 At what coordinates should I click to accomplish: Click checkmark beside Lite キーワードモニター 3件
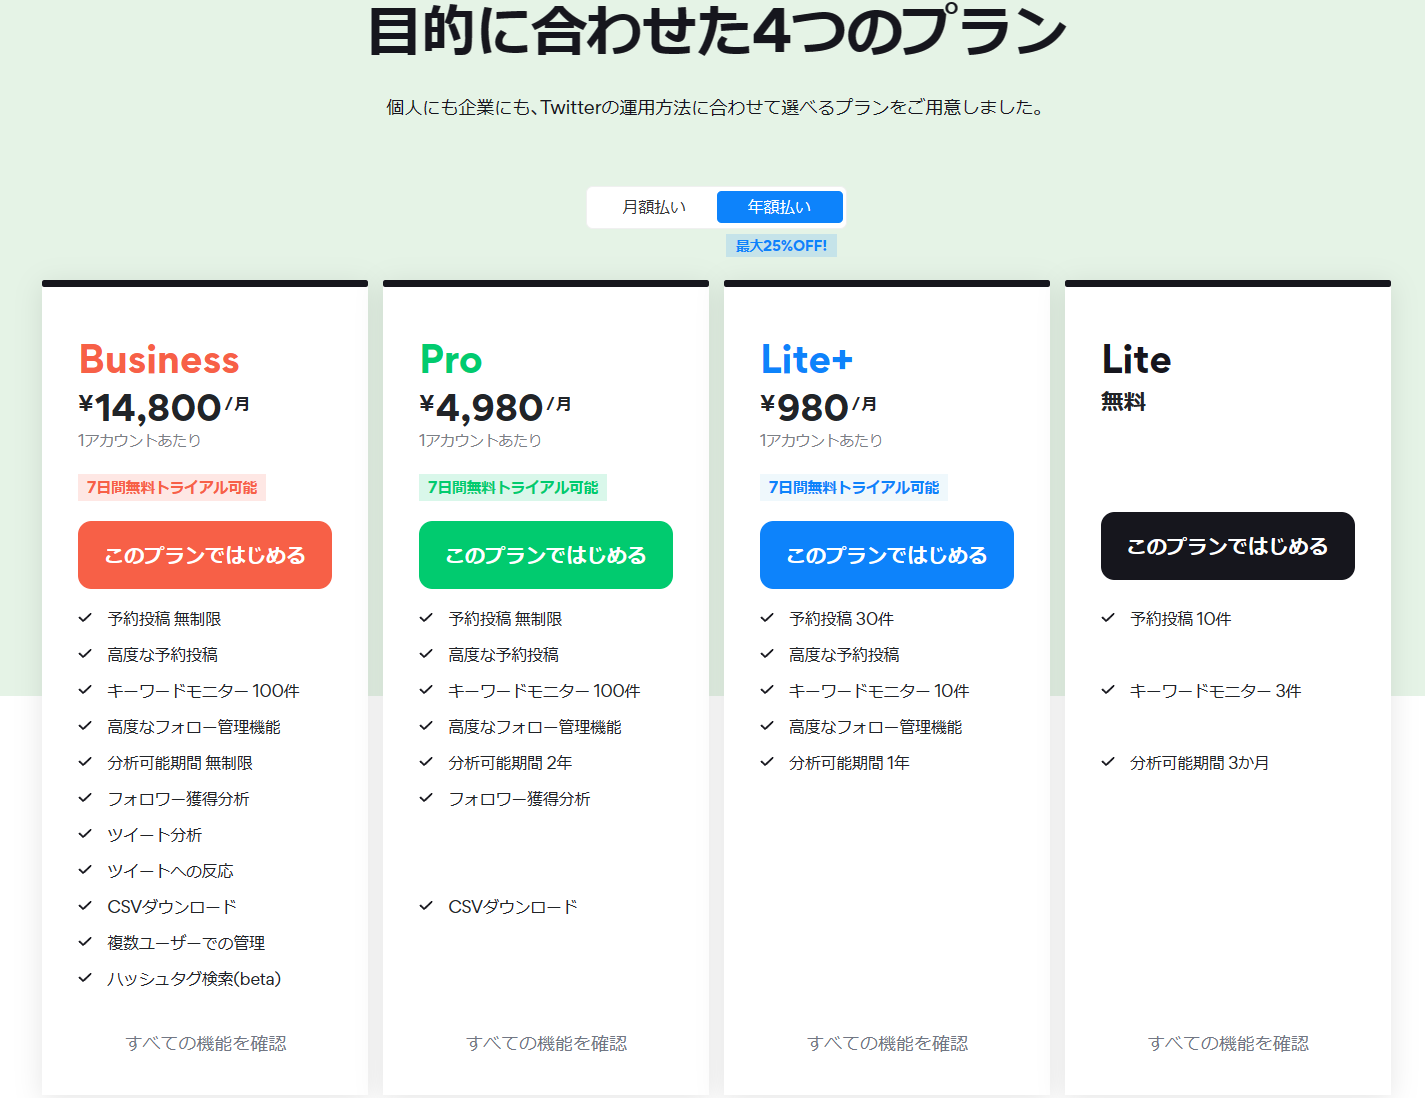click(x=1109, y=690)
